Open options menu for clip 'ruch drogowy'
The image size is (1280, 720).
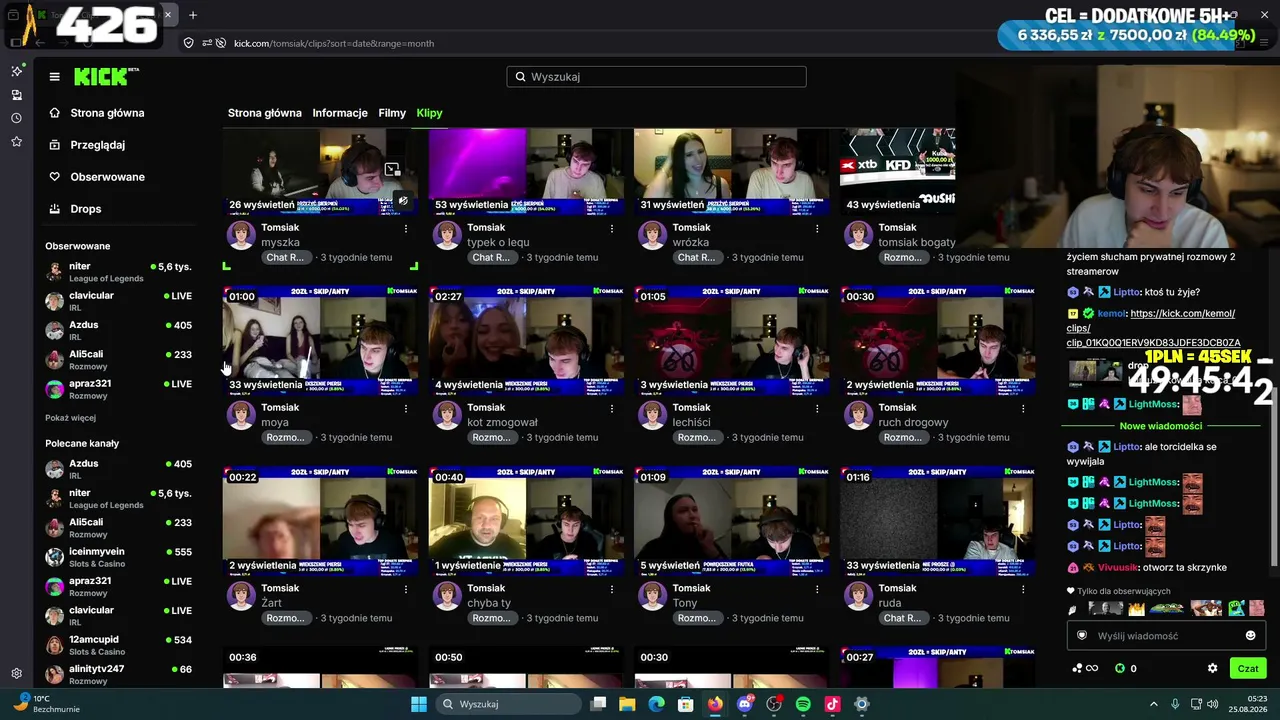tap(1023, 409)
